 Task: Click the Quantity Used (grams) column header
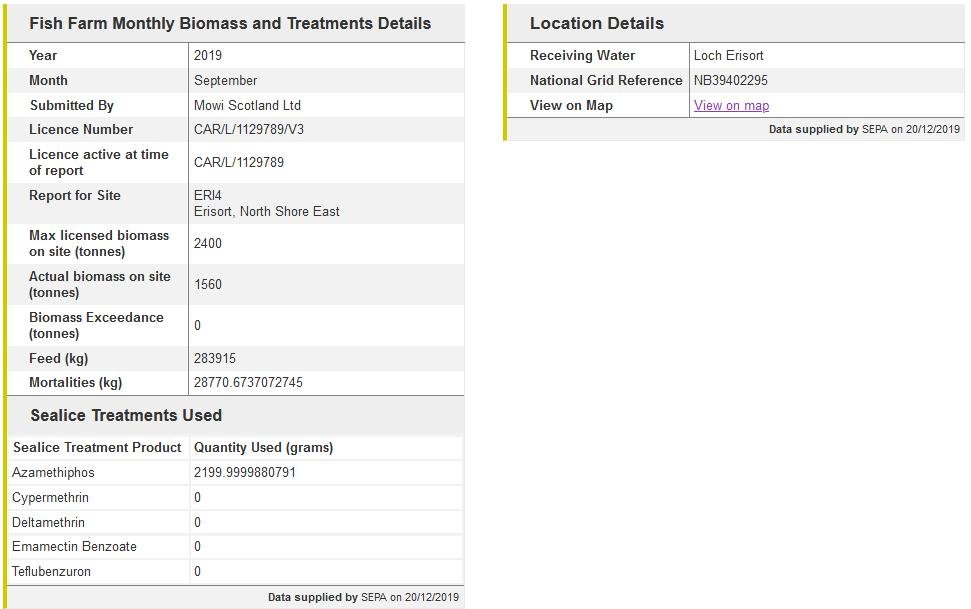click(263, 447)
